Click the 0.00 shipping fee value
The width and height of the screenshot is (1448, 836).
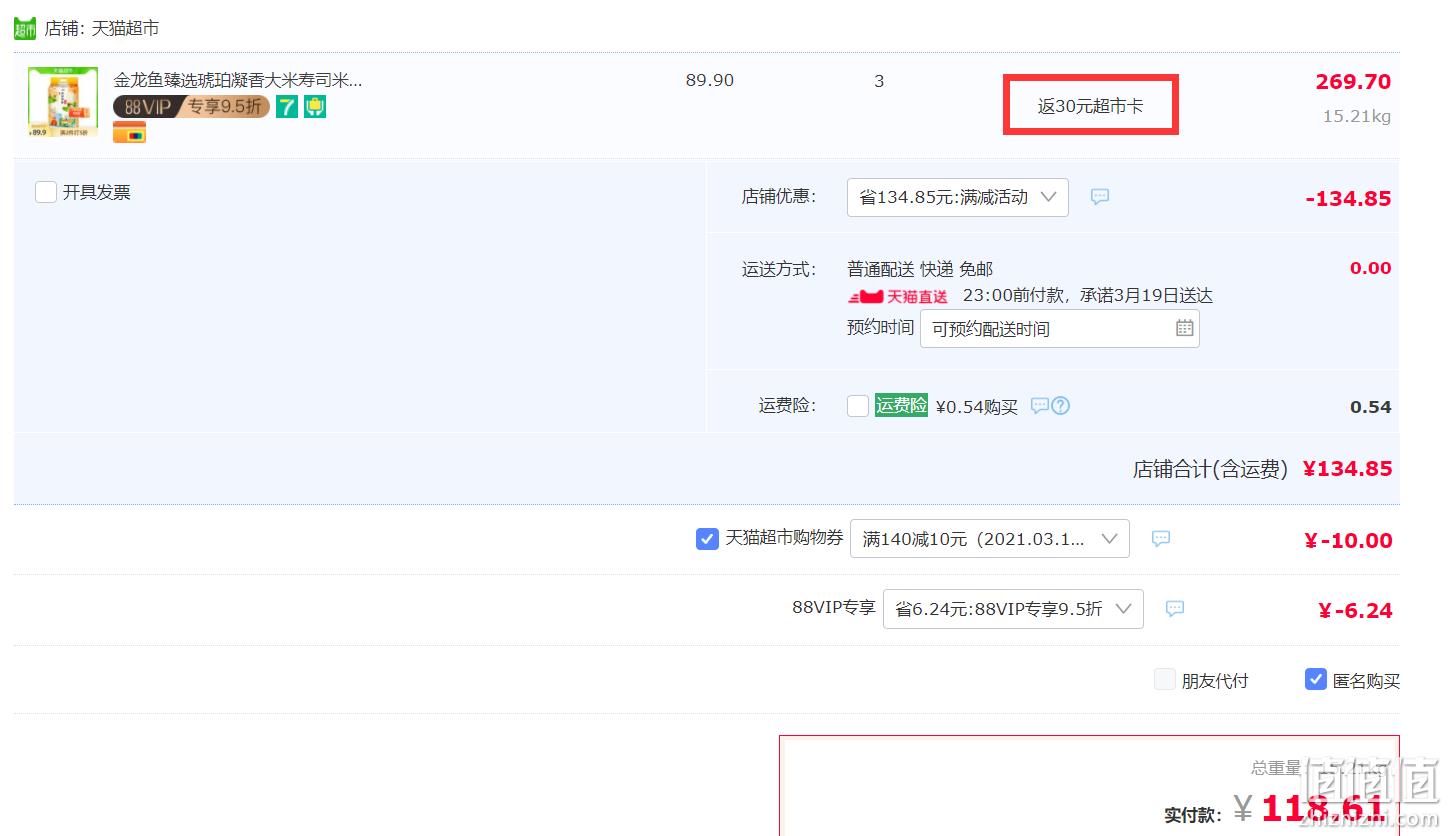coord(1370,268)
